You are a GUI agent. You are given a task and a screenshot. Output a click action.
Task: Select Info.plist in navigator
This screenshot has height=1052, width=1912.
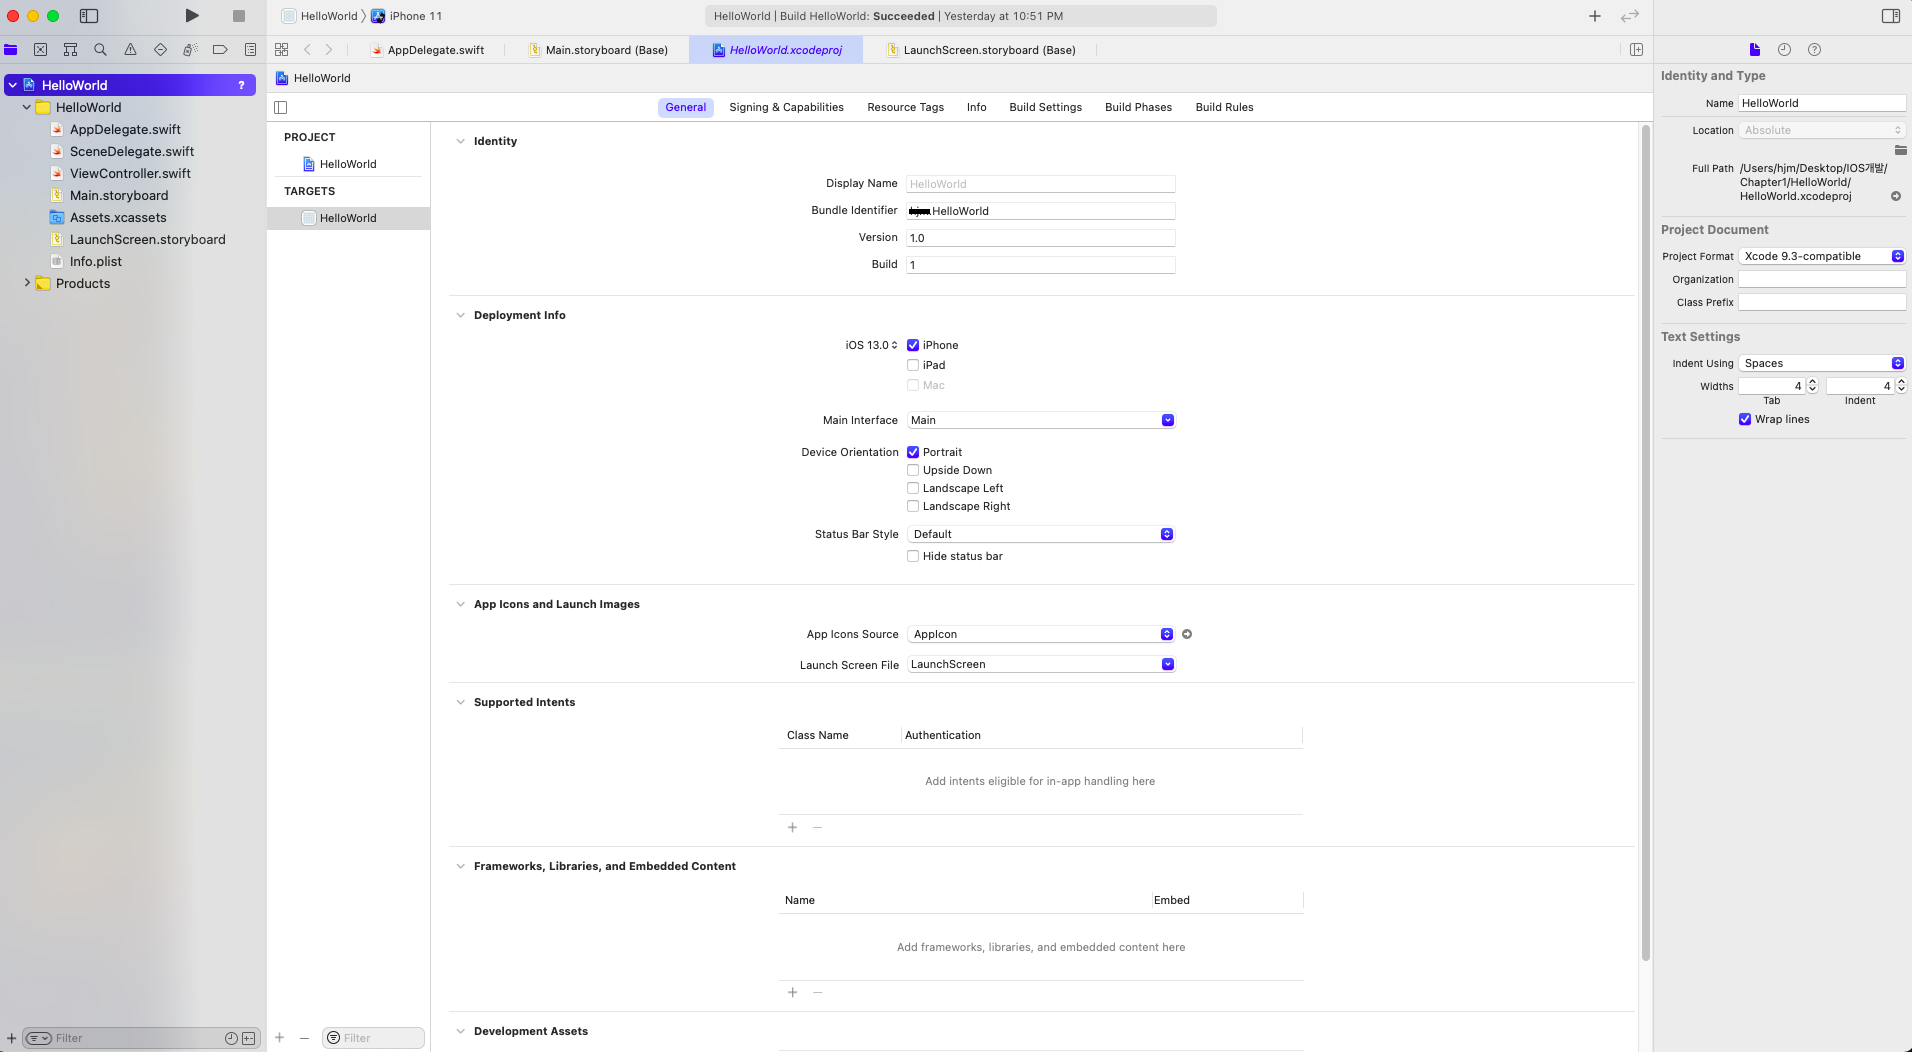point(96,261)
